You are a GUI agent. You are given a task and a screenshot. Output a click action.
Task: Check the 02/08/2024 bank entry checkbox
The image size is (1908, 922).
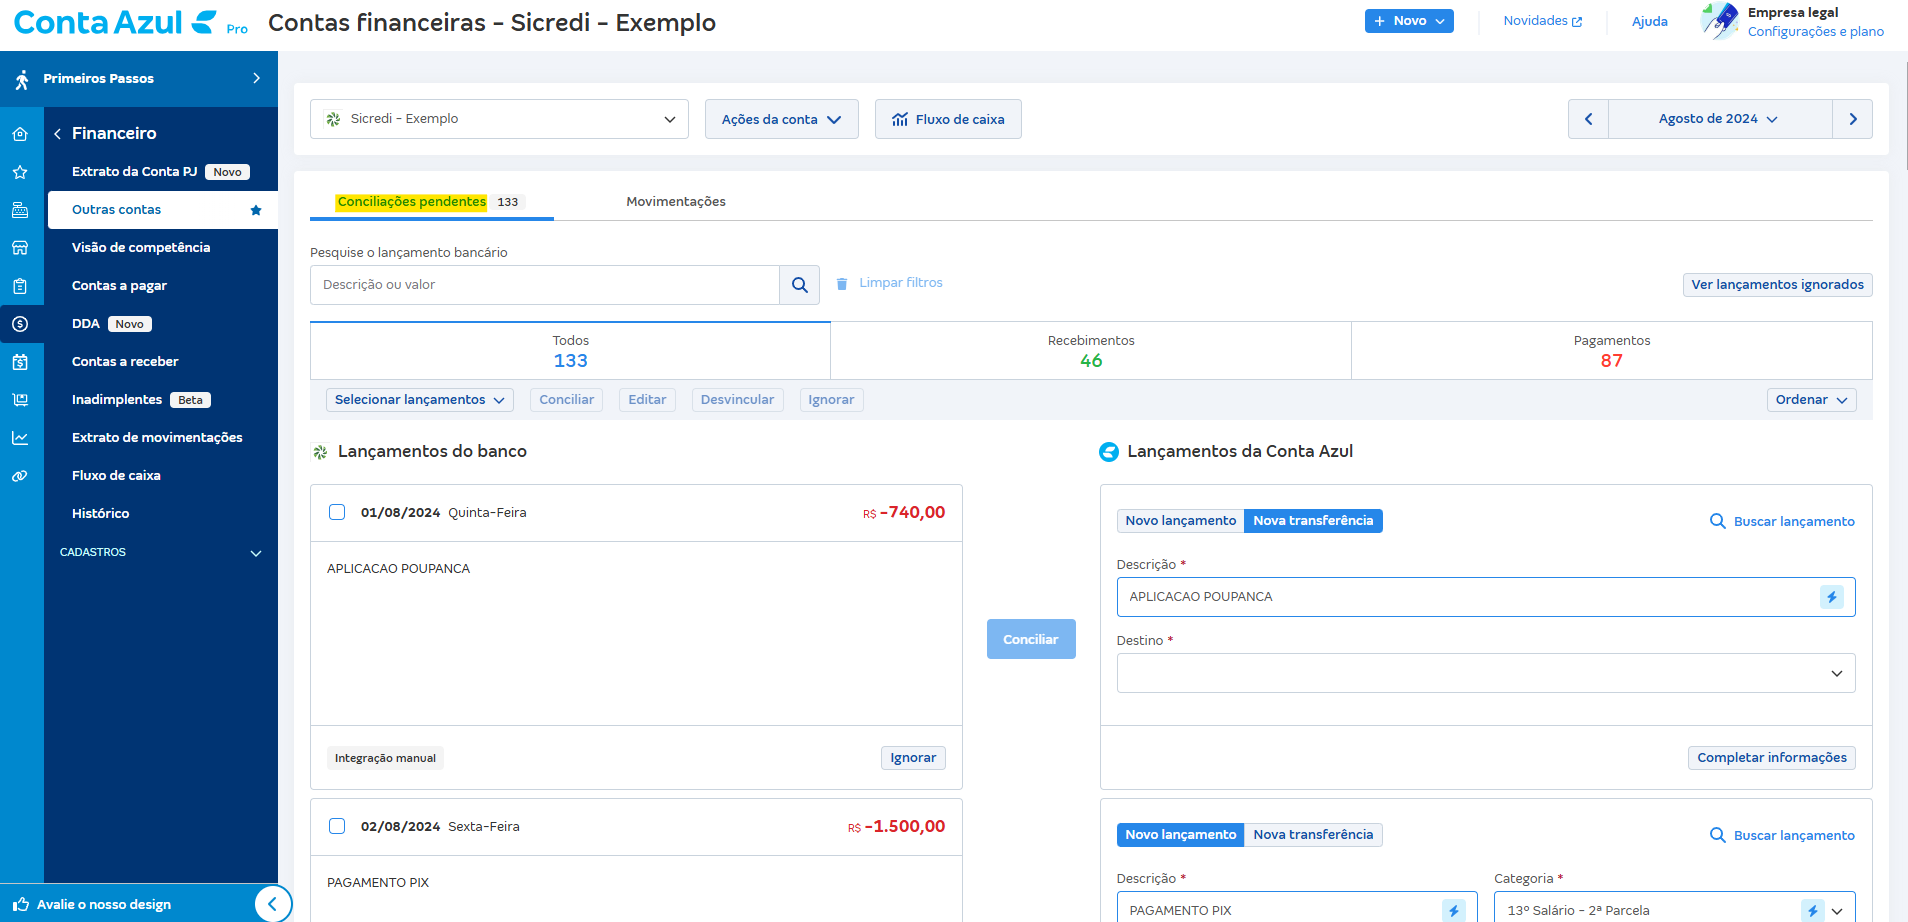[337, 826]
